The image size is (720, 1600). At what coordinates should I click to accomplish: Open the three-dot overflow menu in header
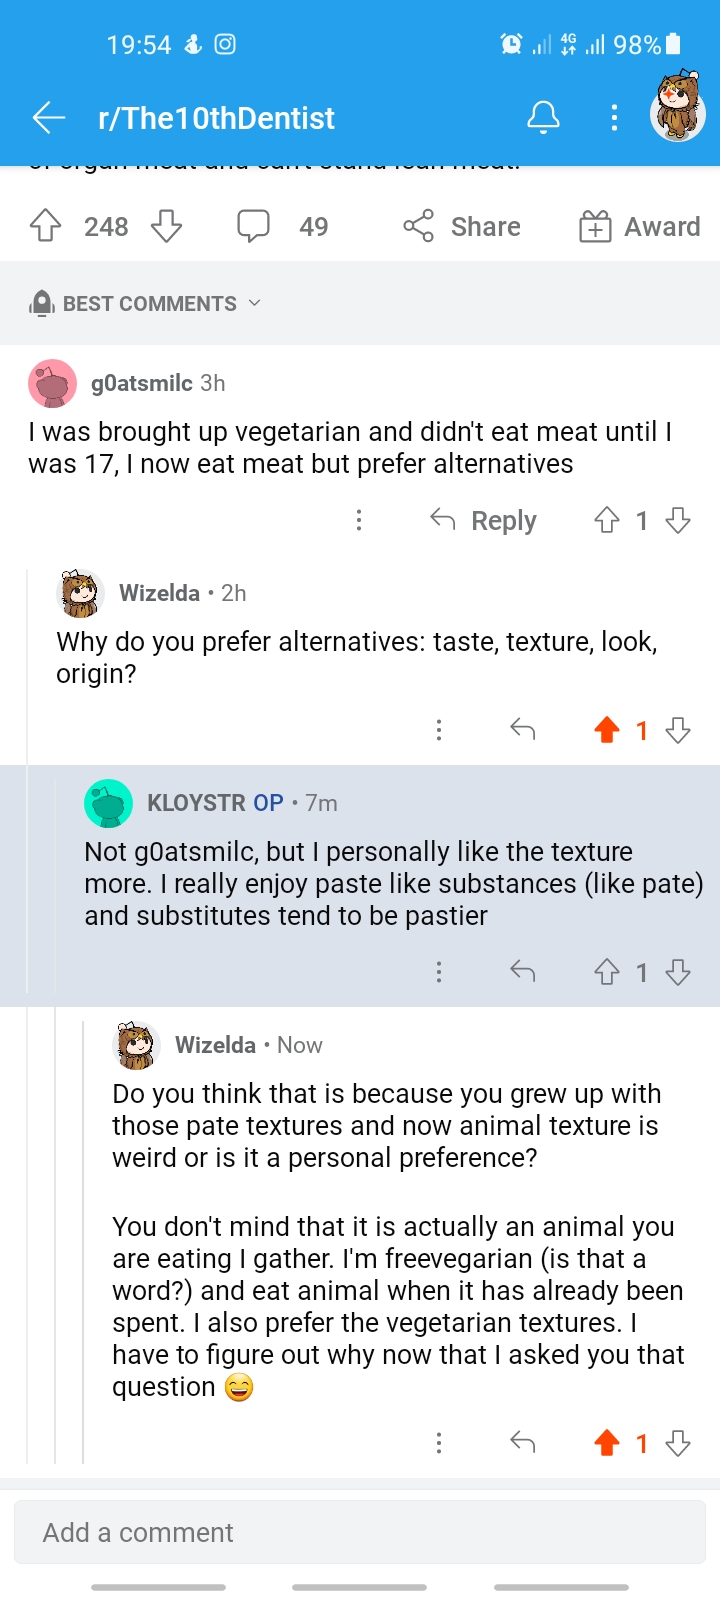coord(614,118)
